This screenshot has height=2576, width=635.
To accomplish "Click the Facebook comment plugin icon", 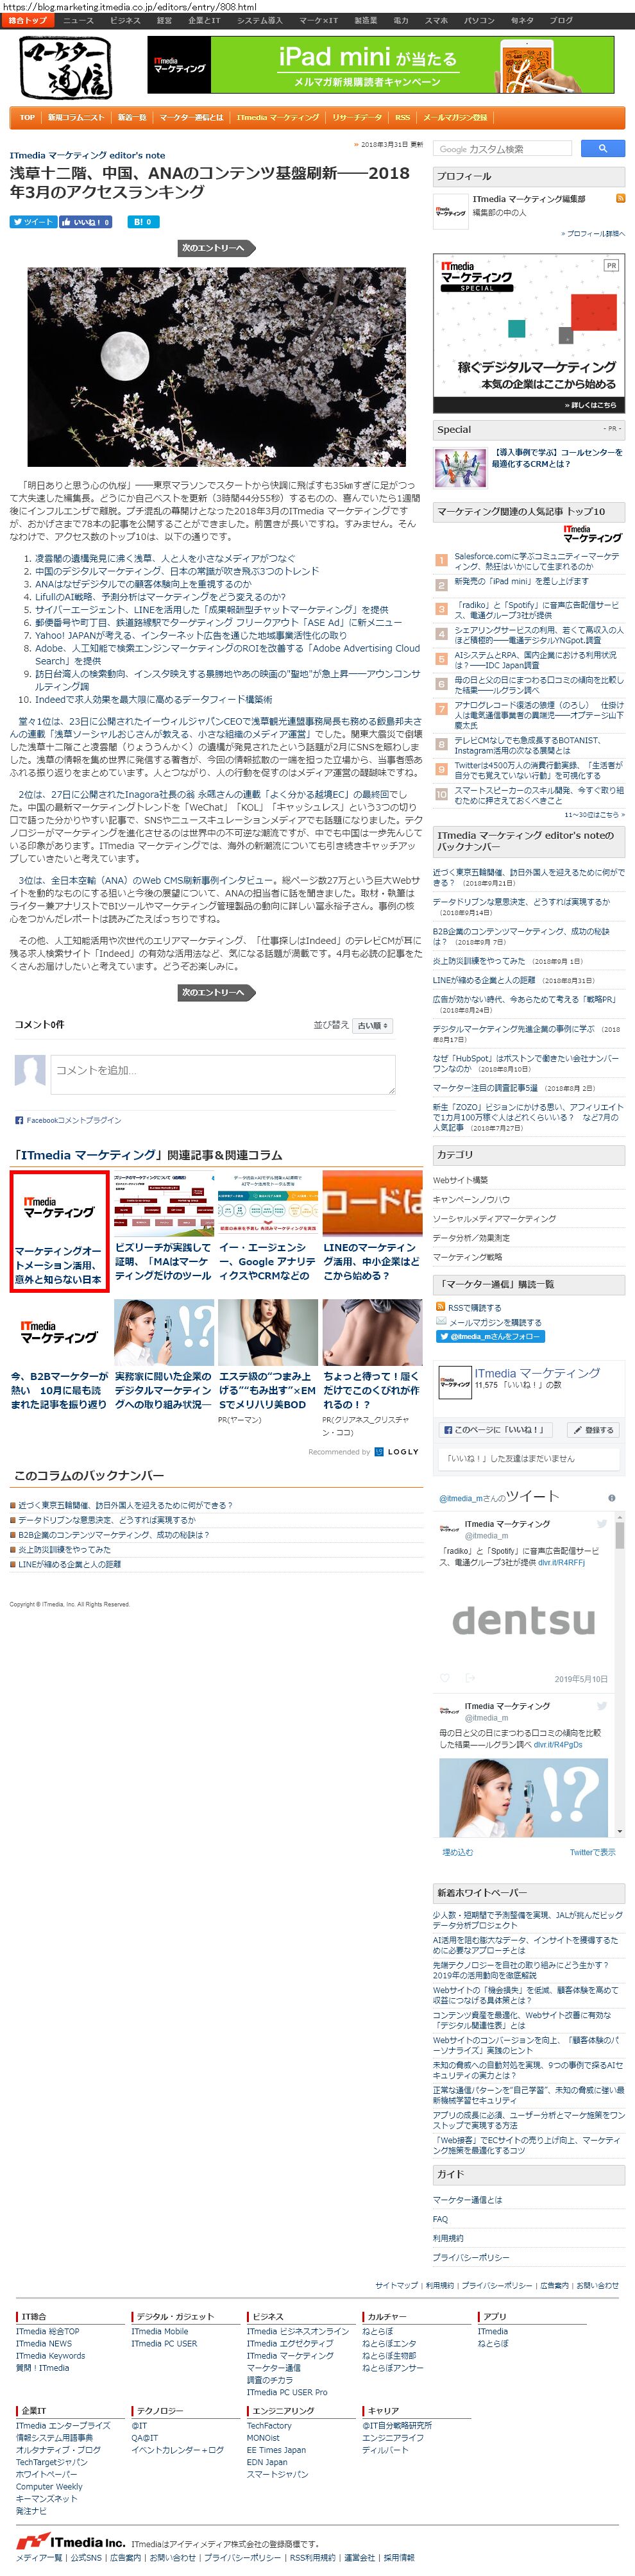I will coord(19,1120).
